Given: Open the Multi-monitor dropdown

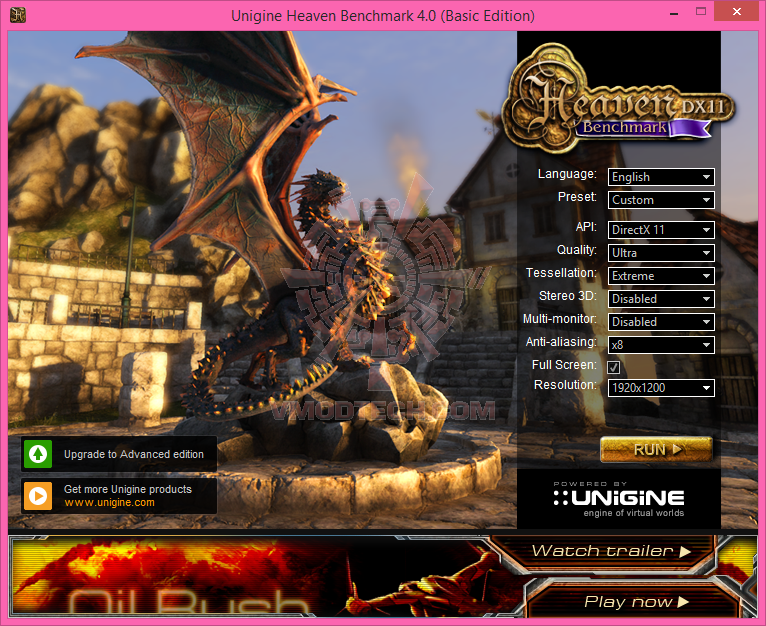Looking at the screenshot, I should pyautogui.click(x=661, y=322).
